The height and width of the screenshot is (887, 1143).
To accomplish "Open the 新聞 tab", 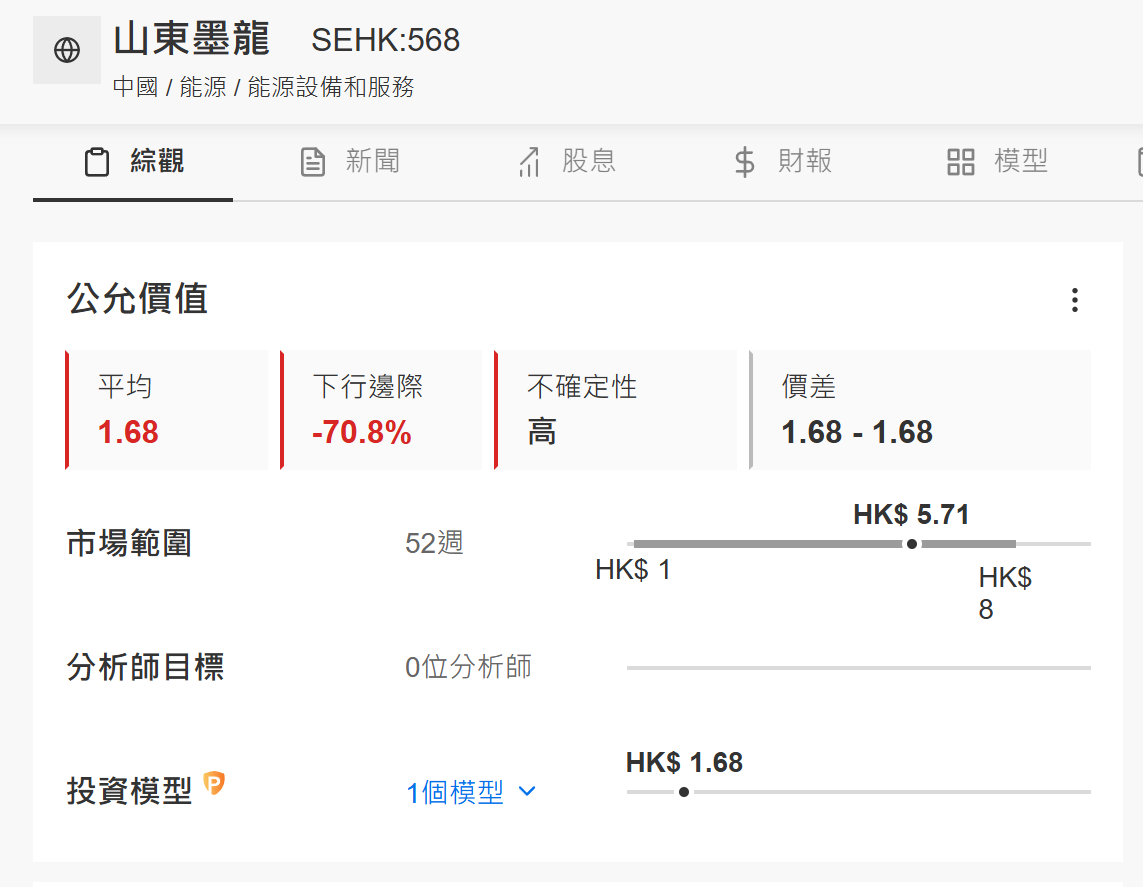I will 351,162.
